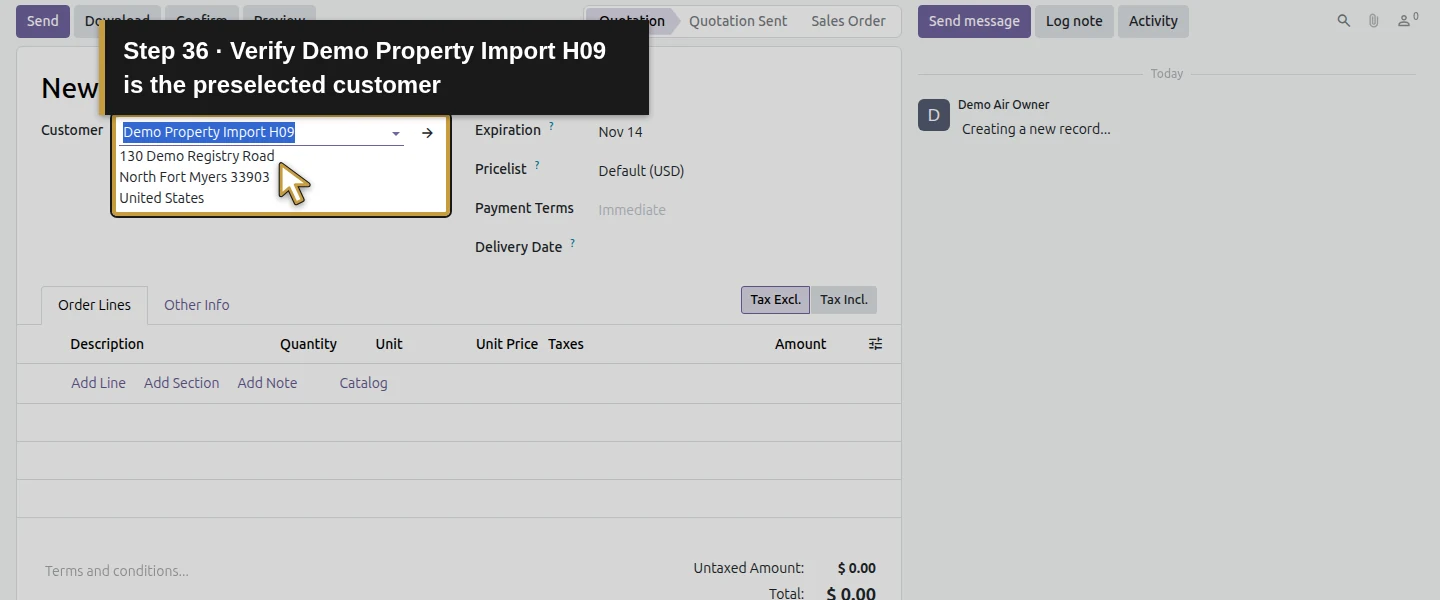This screenshot has width=1440, height=600.
Task: Click the Amount column header
Action: (800, 344)
